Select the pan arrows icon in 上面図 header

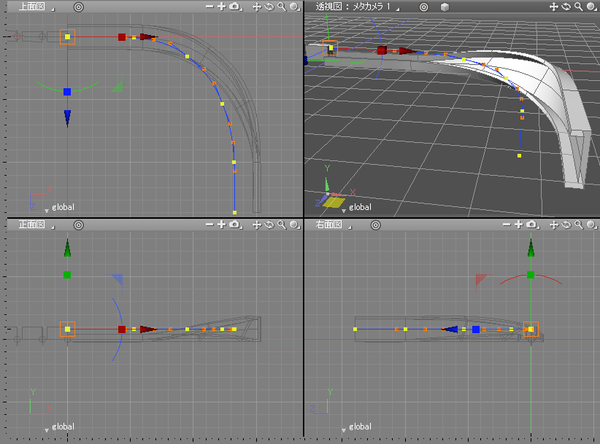257,7
